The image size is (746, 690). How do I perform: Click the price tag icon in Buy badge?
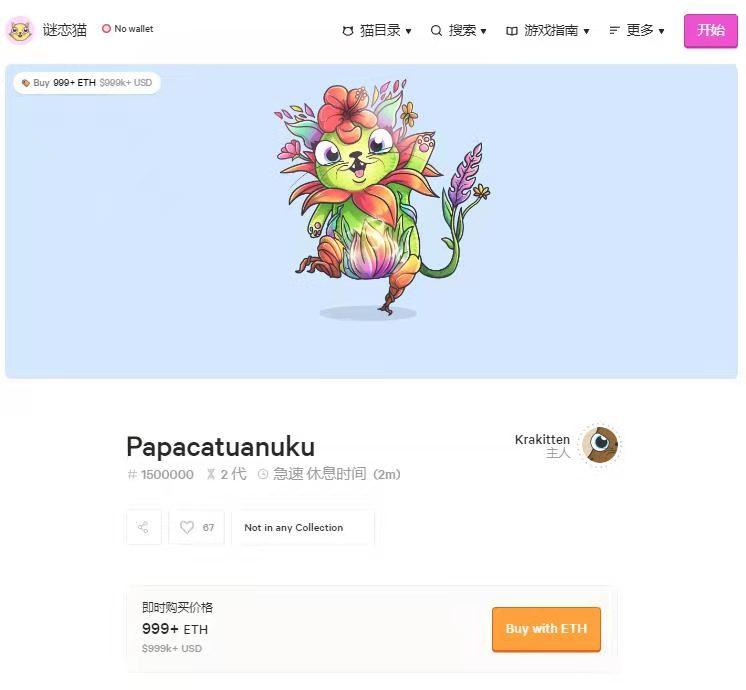click(26, 83)
